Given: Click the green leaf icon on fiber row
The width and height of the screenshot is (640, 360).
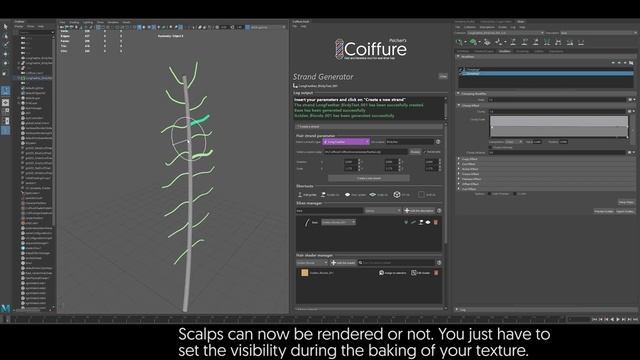Looking at the screenshot, I should click(x=406, y=222).
